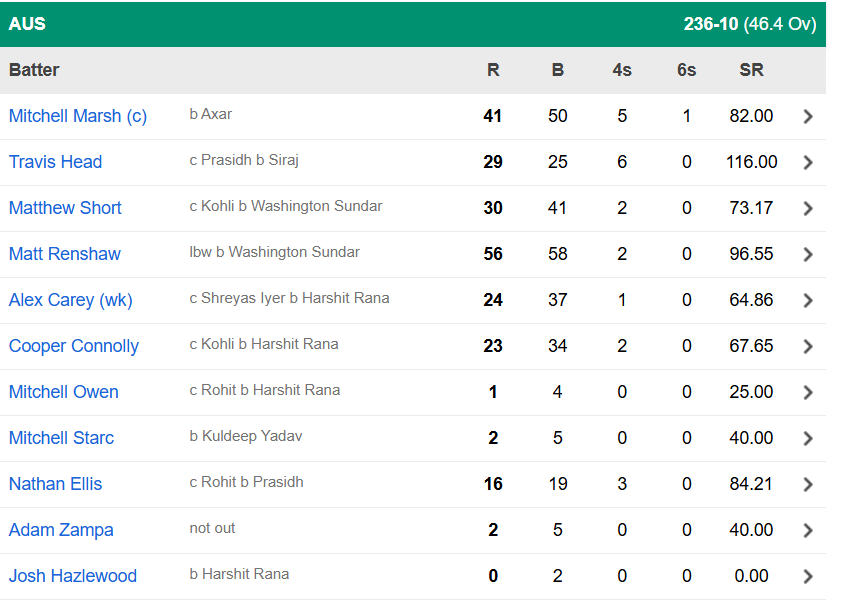The image size is (841, 600).
Task: Click Josh Hazlewood name link
Action: 73,576
